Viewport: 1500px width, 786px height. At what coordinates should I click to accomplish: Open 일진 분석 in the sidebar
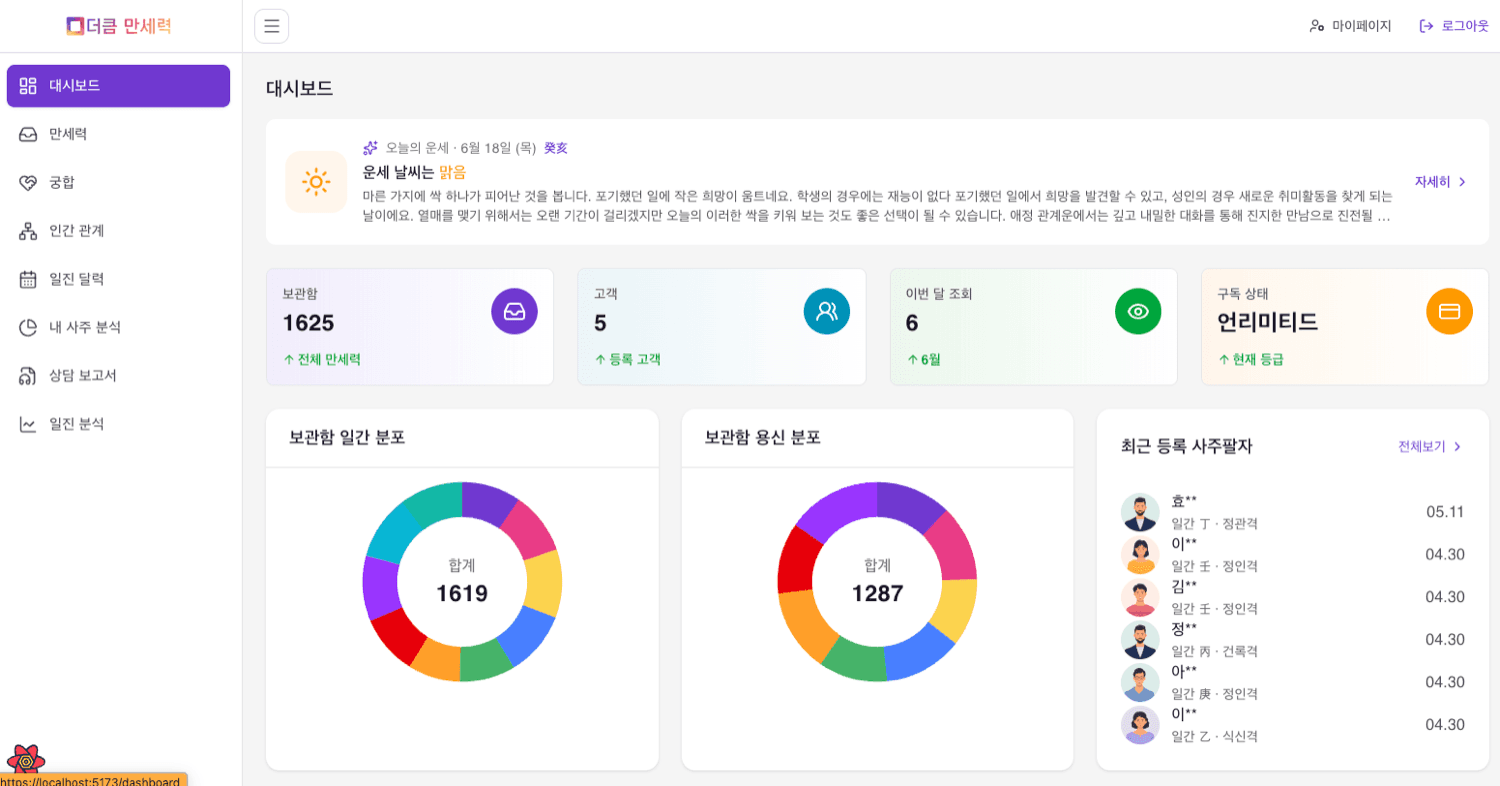click(x=118, y=424)
